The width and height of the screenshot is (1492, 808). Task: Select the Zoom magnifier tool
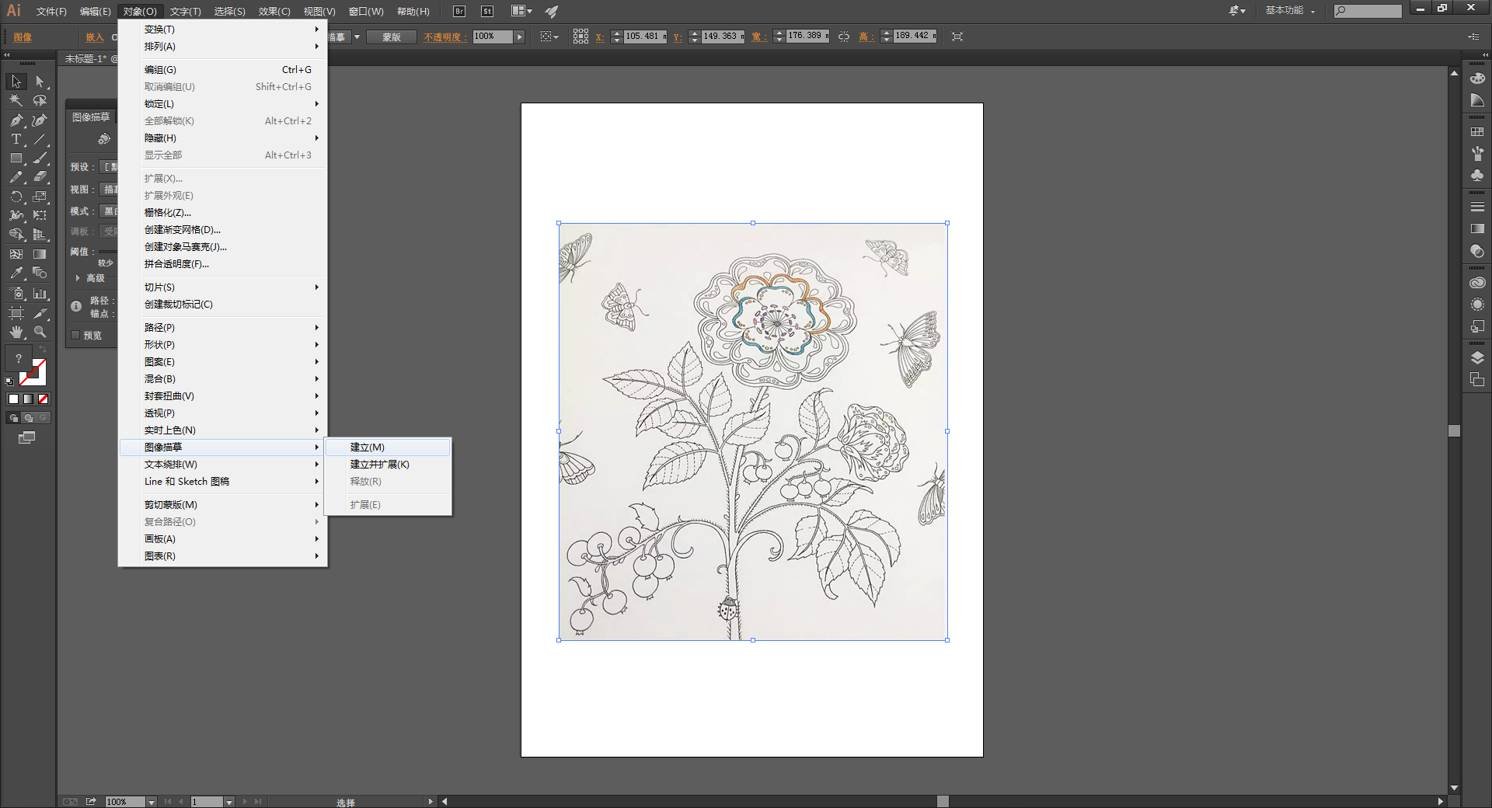tap(40, 331)
